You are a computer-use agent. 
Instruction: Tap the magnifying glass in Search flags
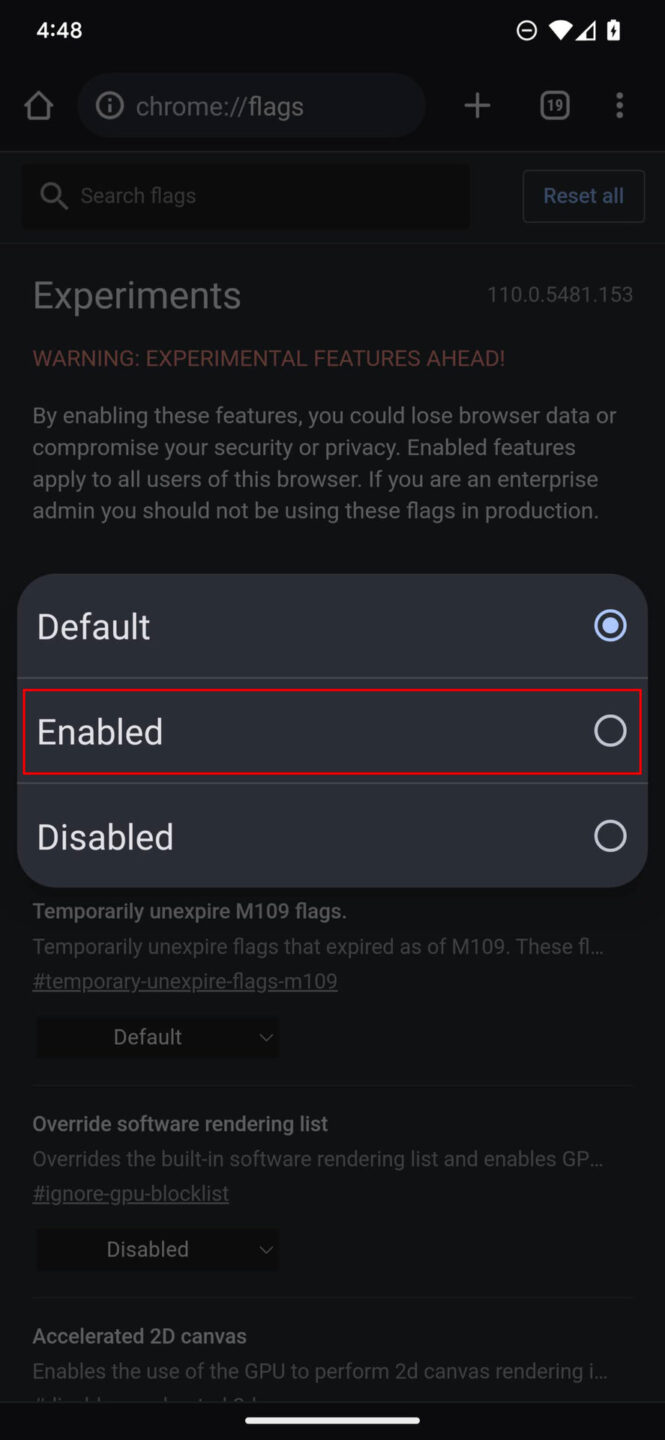(54, 196)
